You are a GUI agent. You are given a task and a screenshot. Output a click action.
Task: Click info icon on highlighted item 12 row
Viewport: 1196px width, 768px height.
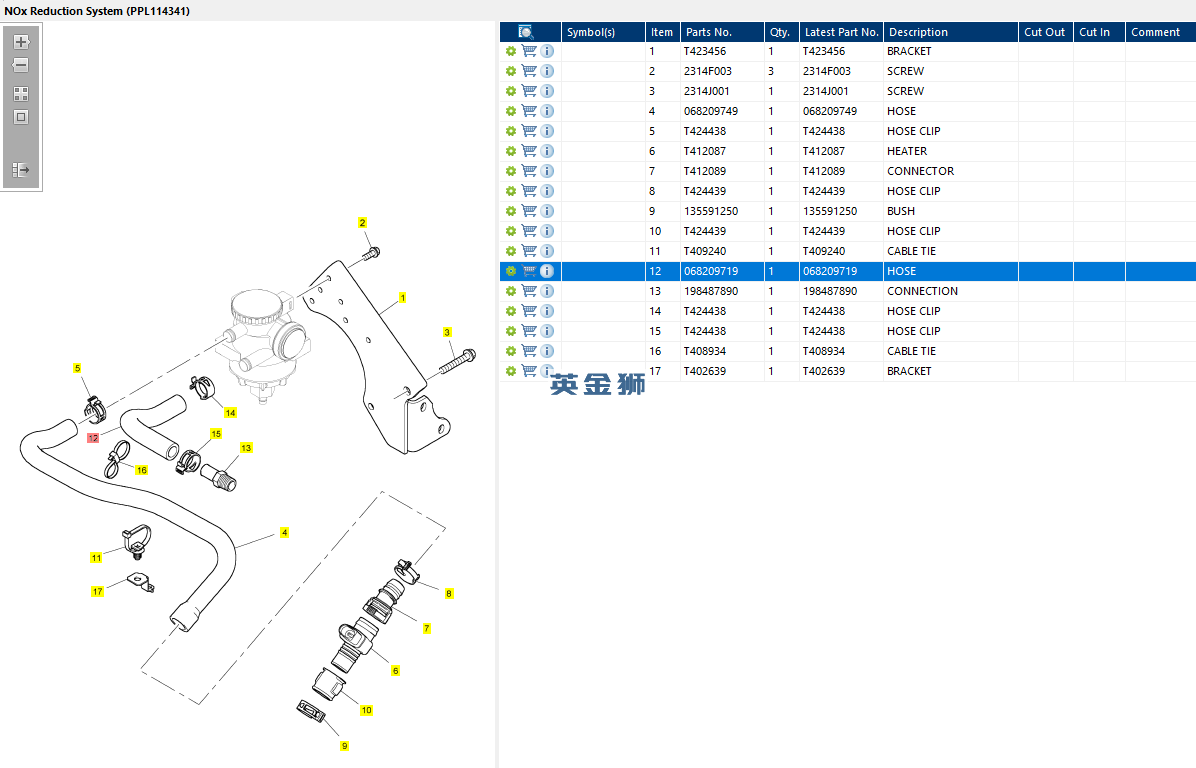pyautogui.click(x=547, y=271)
